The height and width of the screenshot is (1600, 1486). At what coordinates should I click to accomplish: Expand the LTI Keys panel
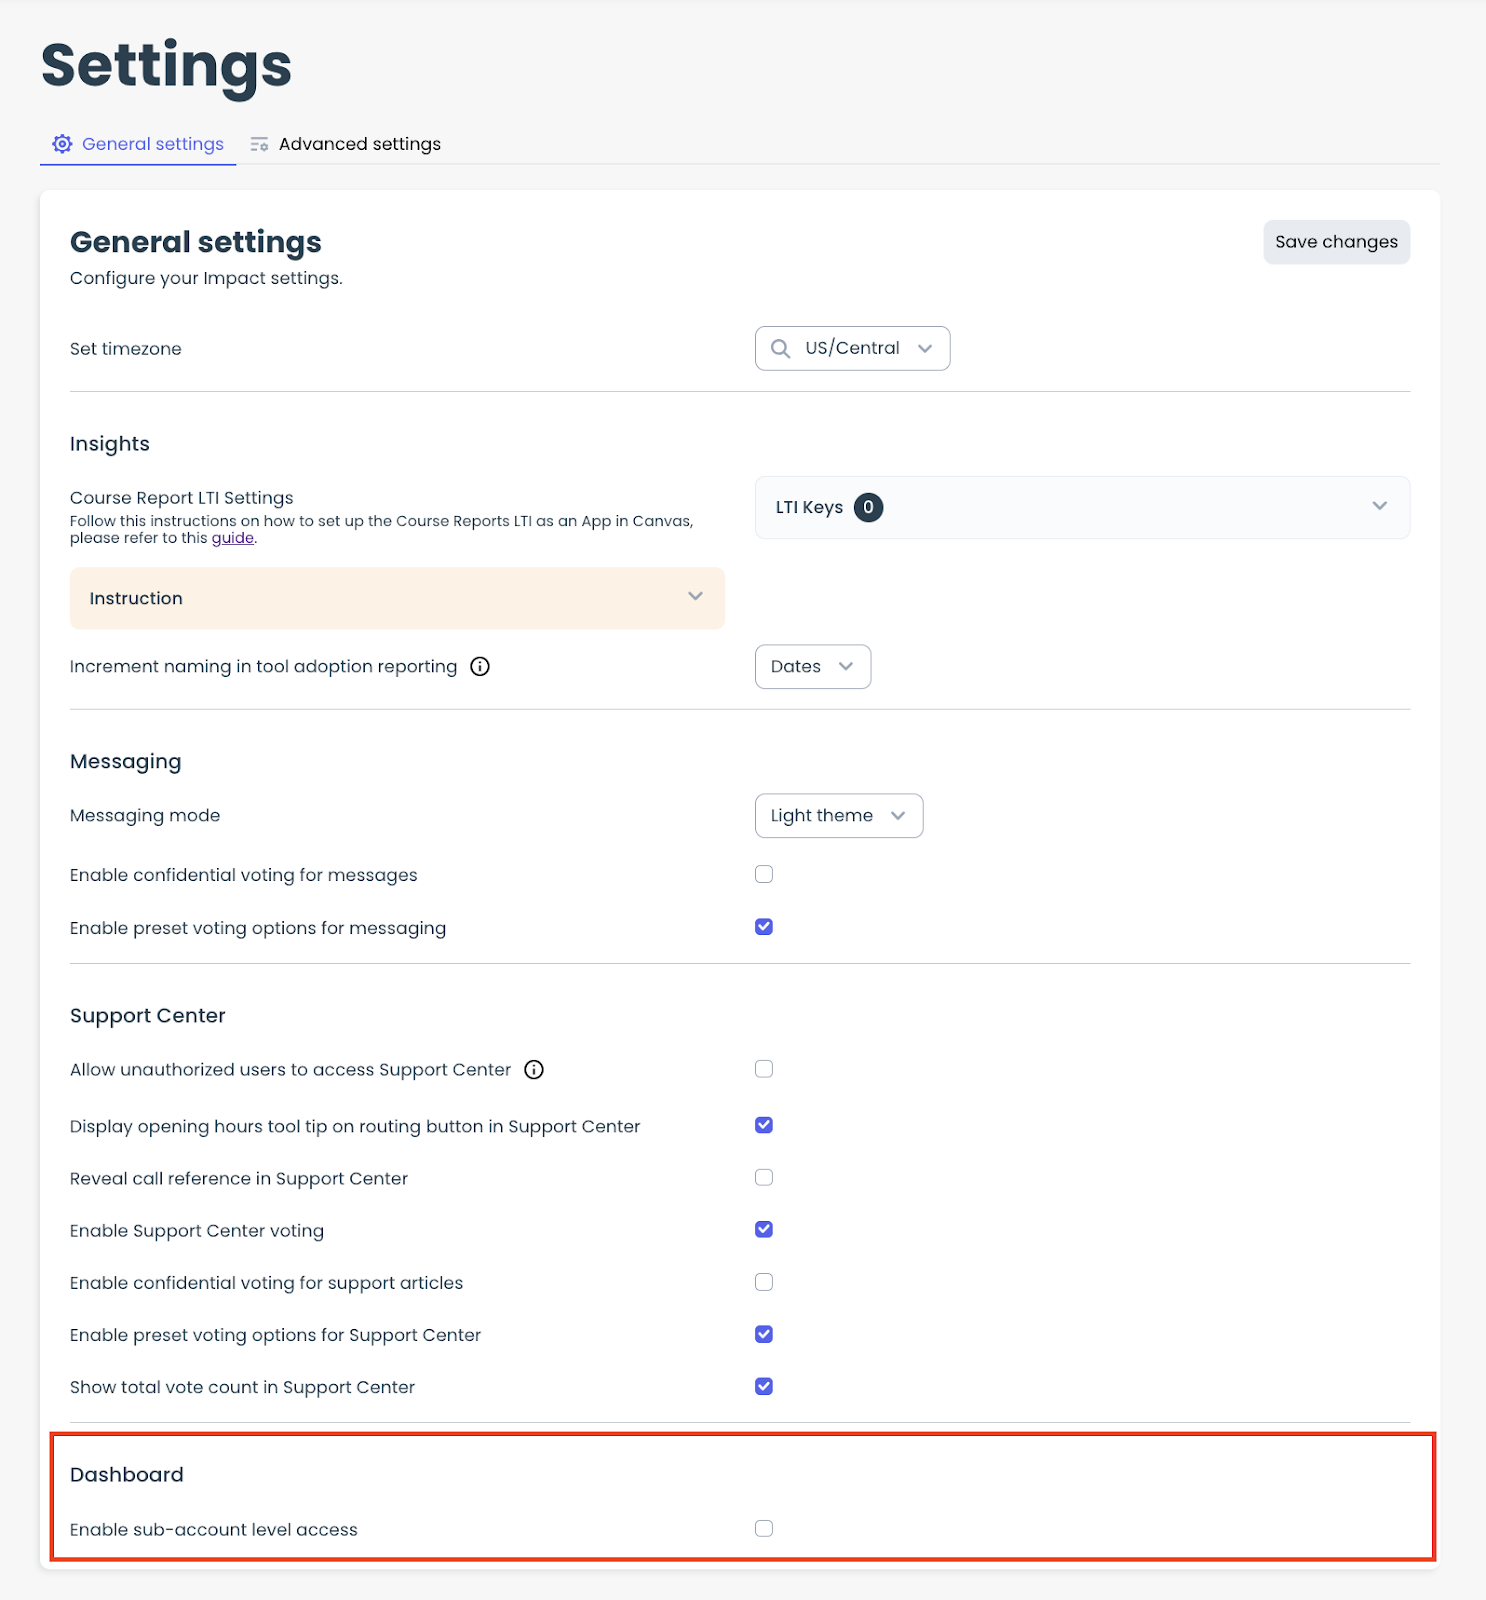[x=1379, y=506]
